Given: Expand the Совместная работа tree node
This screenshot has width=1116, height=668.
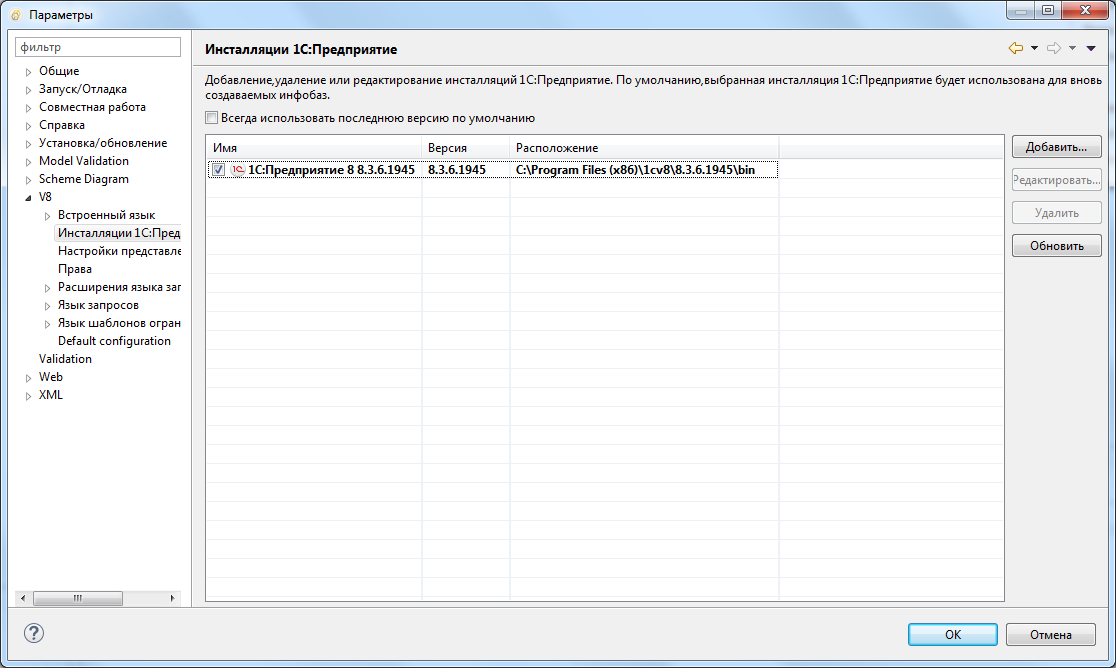Looking at the screenshot, I should (28, 108).
